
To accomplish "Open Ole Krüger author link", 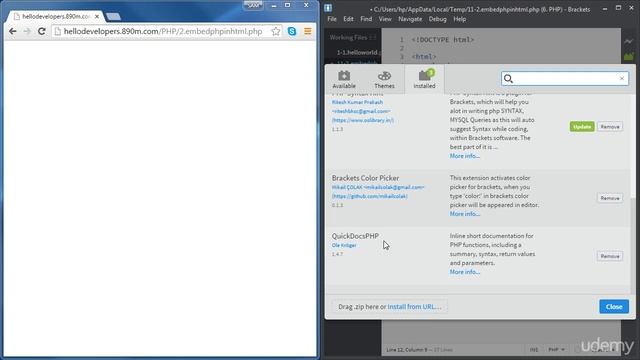I will tap(344, 245).
